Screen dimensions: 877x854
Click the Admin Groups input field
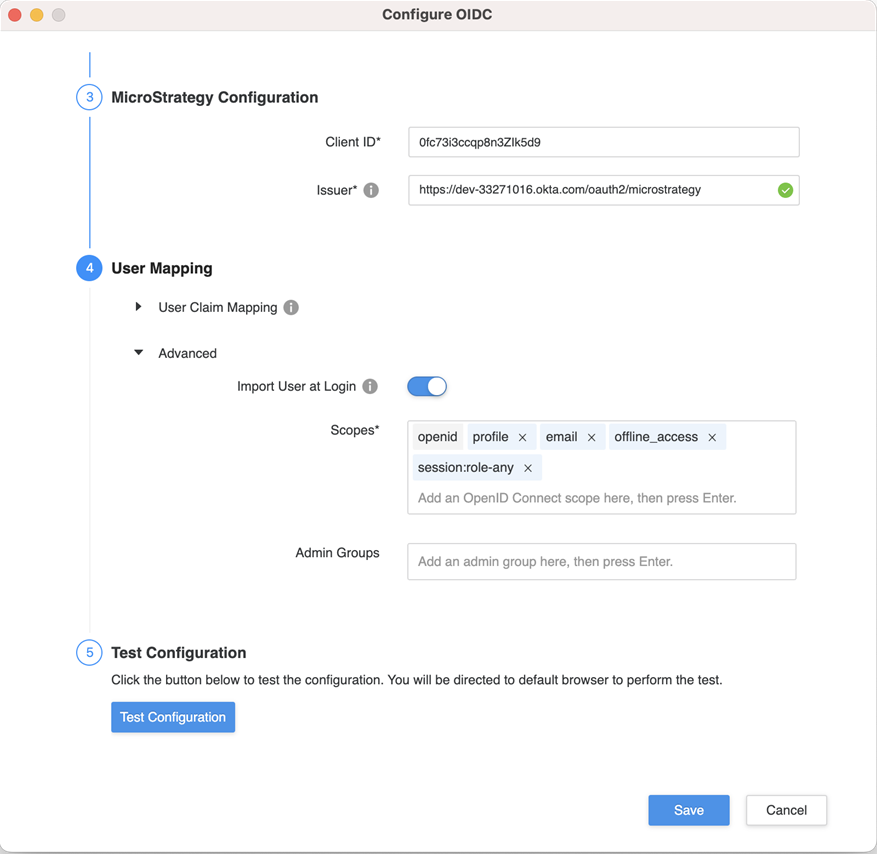(600, 561)
